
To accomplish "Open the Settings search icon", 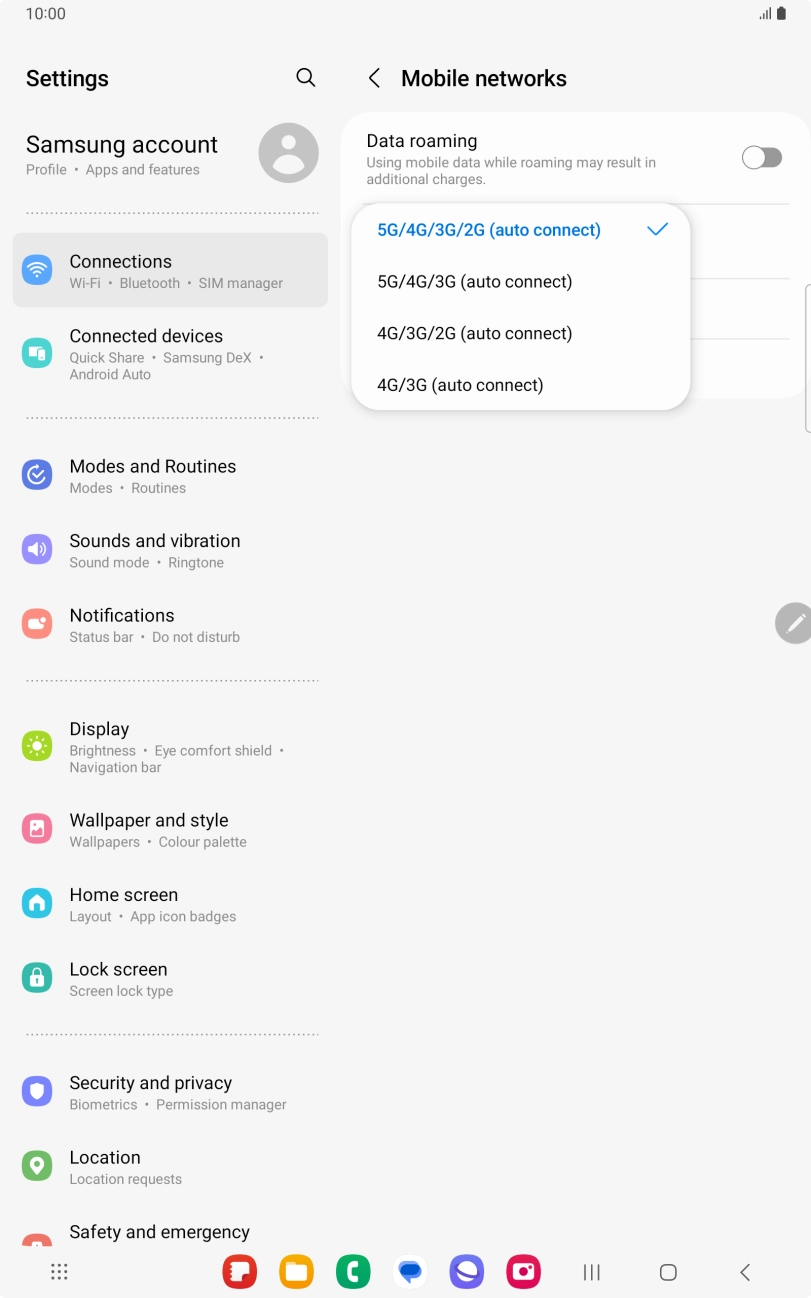I will pyautogui.click(x=306, y=78).
